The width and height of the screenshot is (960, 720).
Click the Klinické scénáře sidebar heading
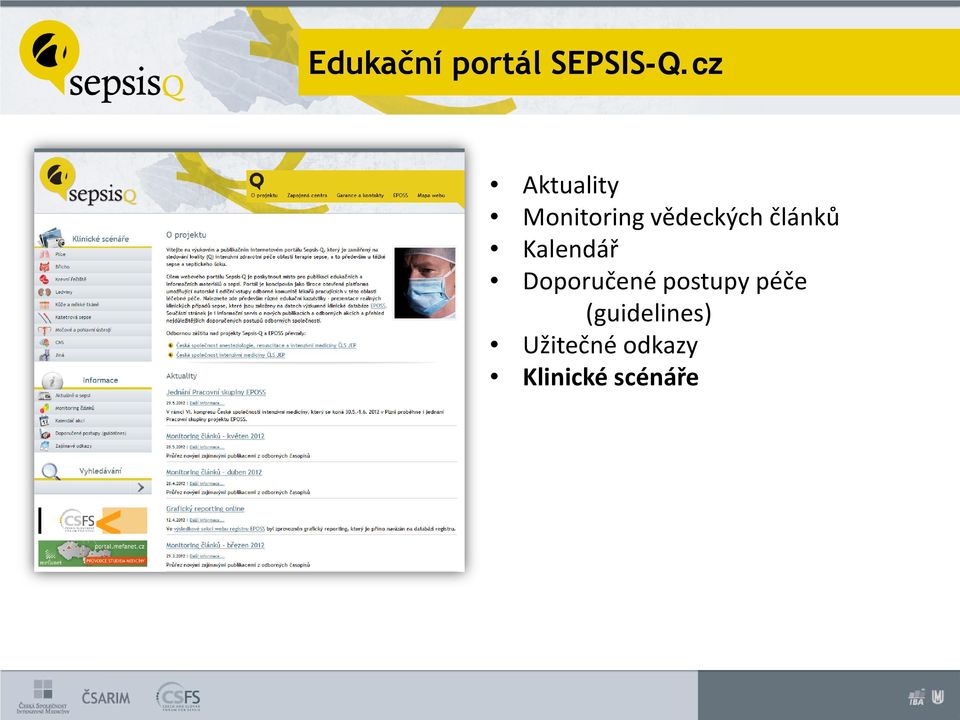coord(100,239)
